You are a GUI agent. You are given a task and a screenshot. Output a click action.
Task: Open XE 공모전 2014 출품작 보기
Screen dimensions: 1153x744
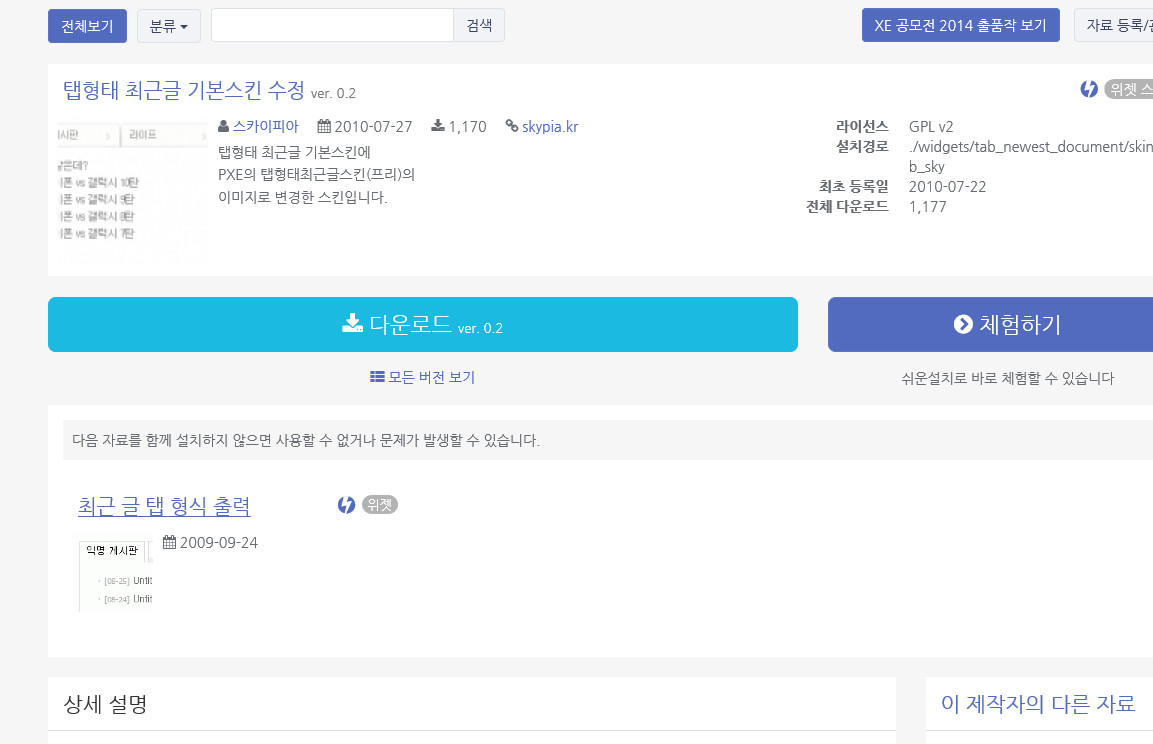pos(960,26)
